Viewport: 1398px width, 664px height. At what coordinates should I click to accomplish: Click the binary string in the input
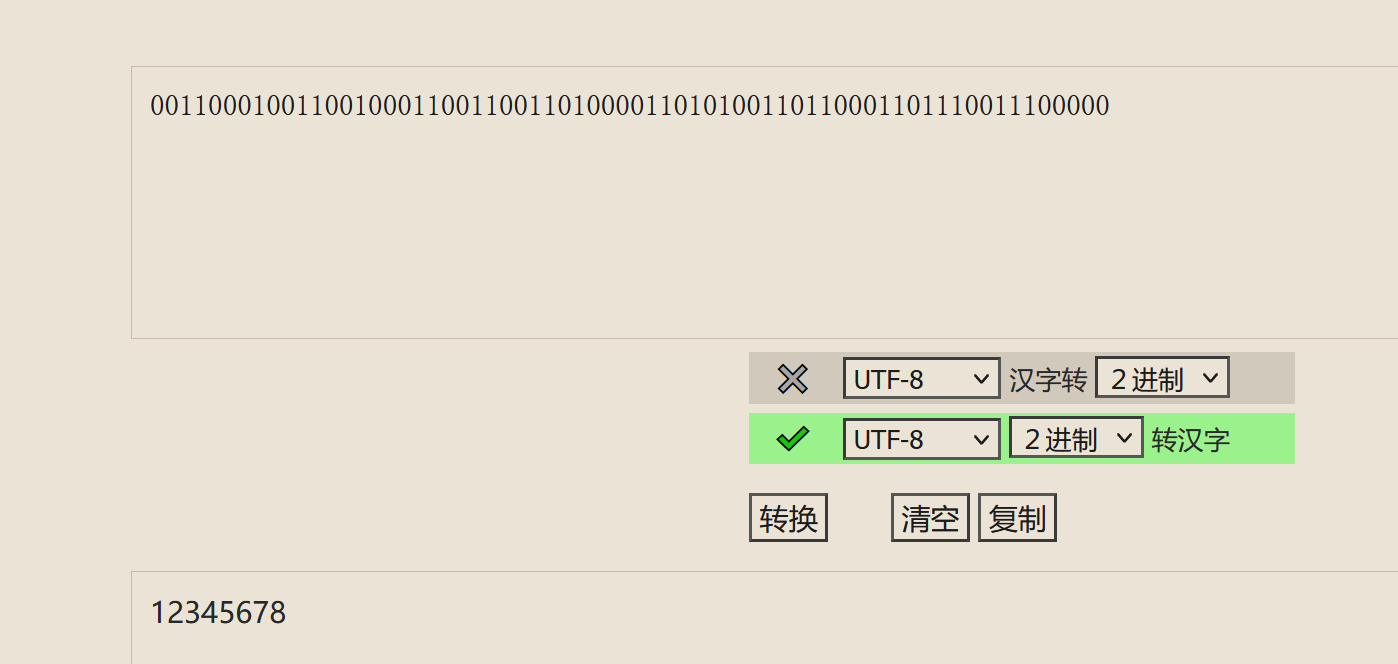[x=629, y=106]
